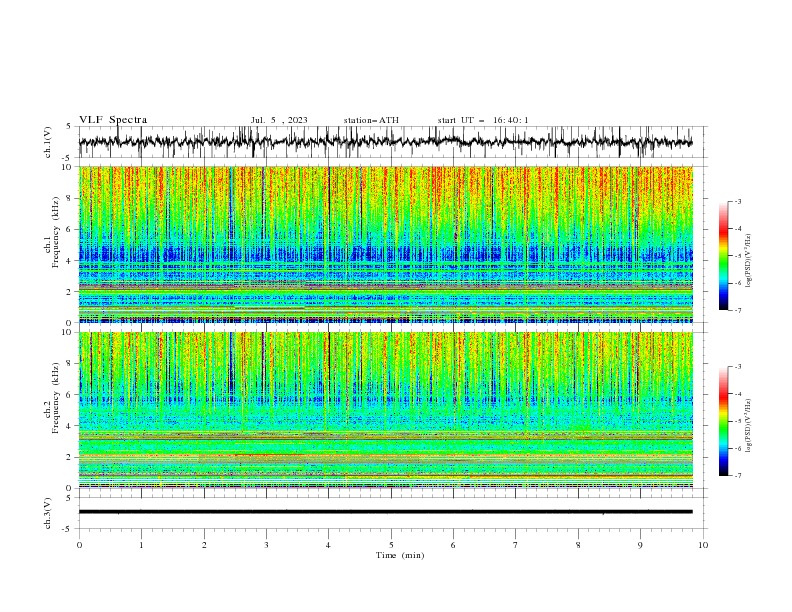Click time axis tick label "3"
This screenshot has width=792, height=612.
[266, 545]
